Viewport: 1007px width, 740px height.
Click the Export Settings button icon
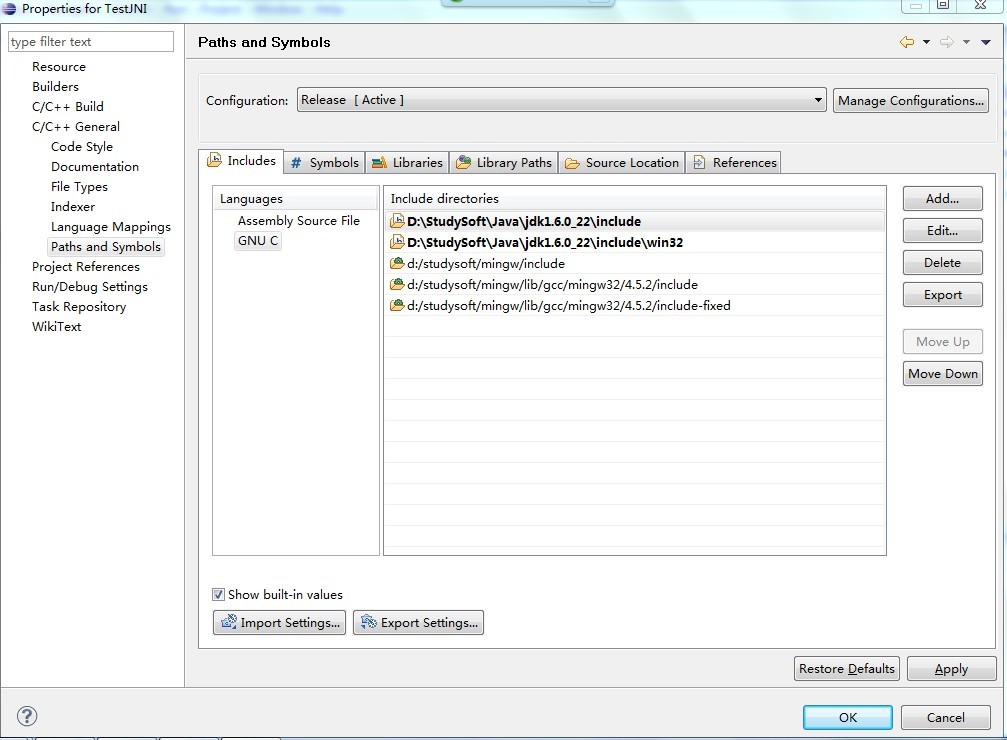click(369, 622)
